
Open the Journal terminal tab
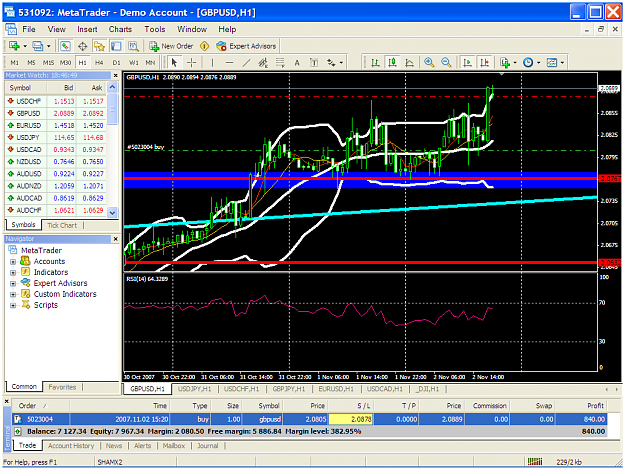(x=208, y=446)
